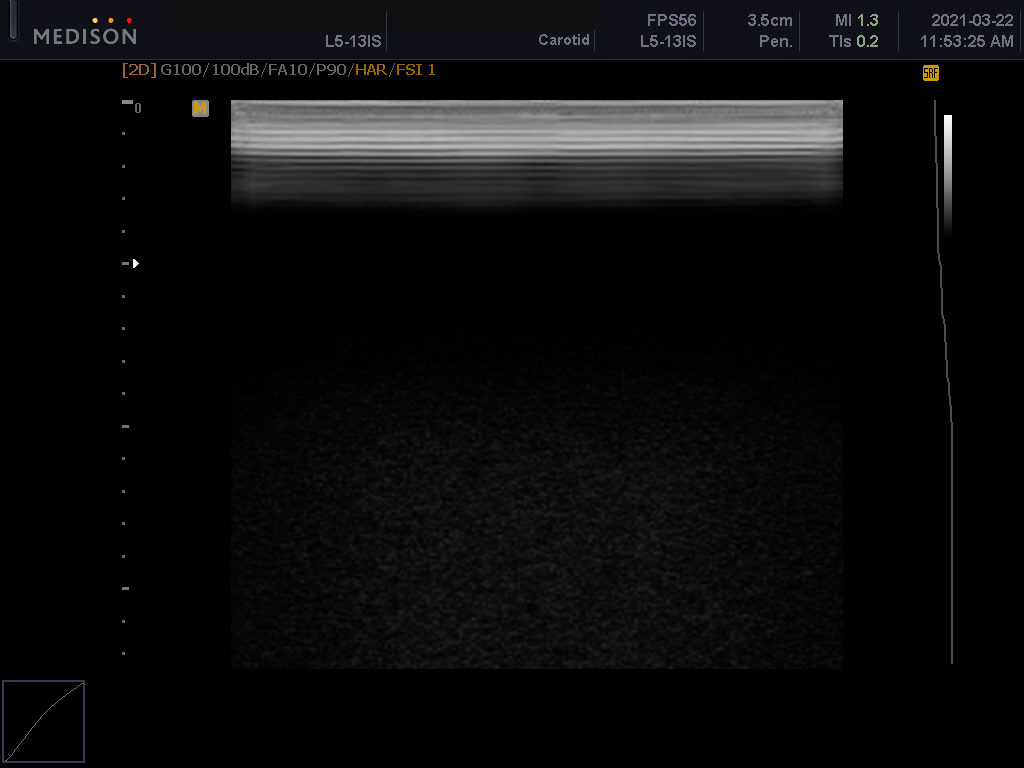The height and width of the screenshot is (768, 1024).
Task: Click the SRF icon at top right
Action: pyautogui.click(x=930, y=73)
